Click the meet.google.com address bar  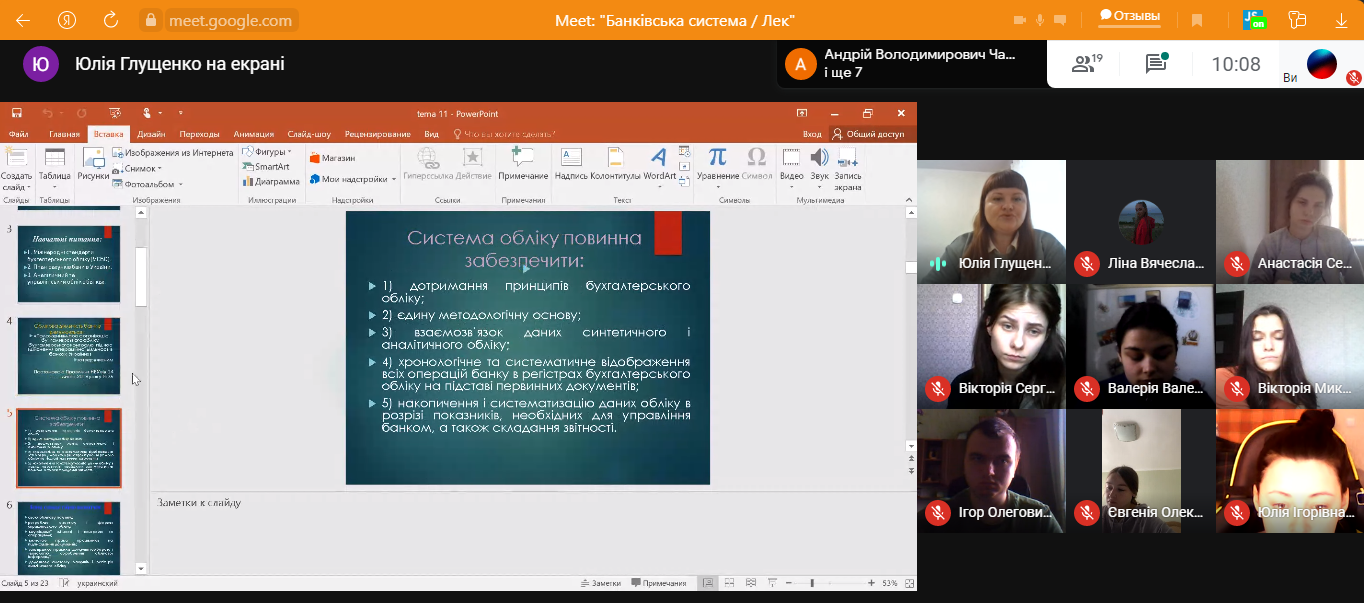[217, 20]
